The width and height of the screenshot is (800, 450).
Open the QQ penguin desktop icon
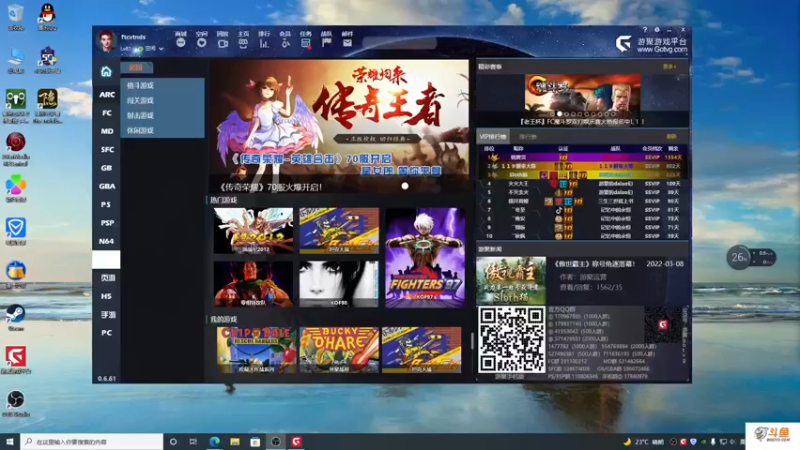pyautogui.click(x=47, y=16)
